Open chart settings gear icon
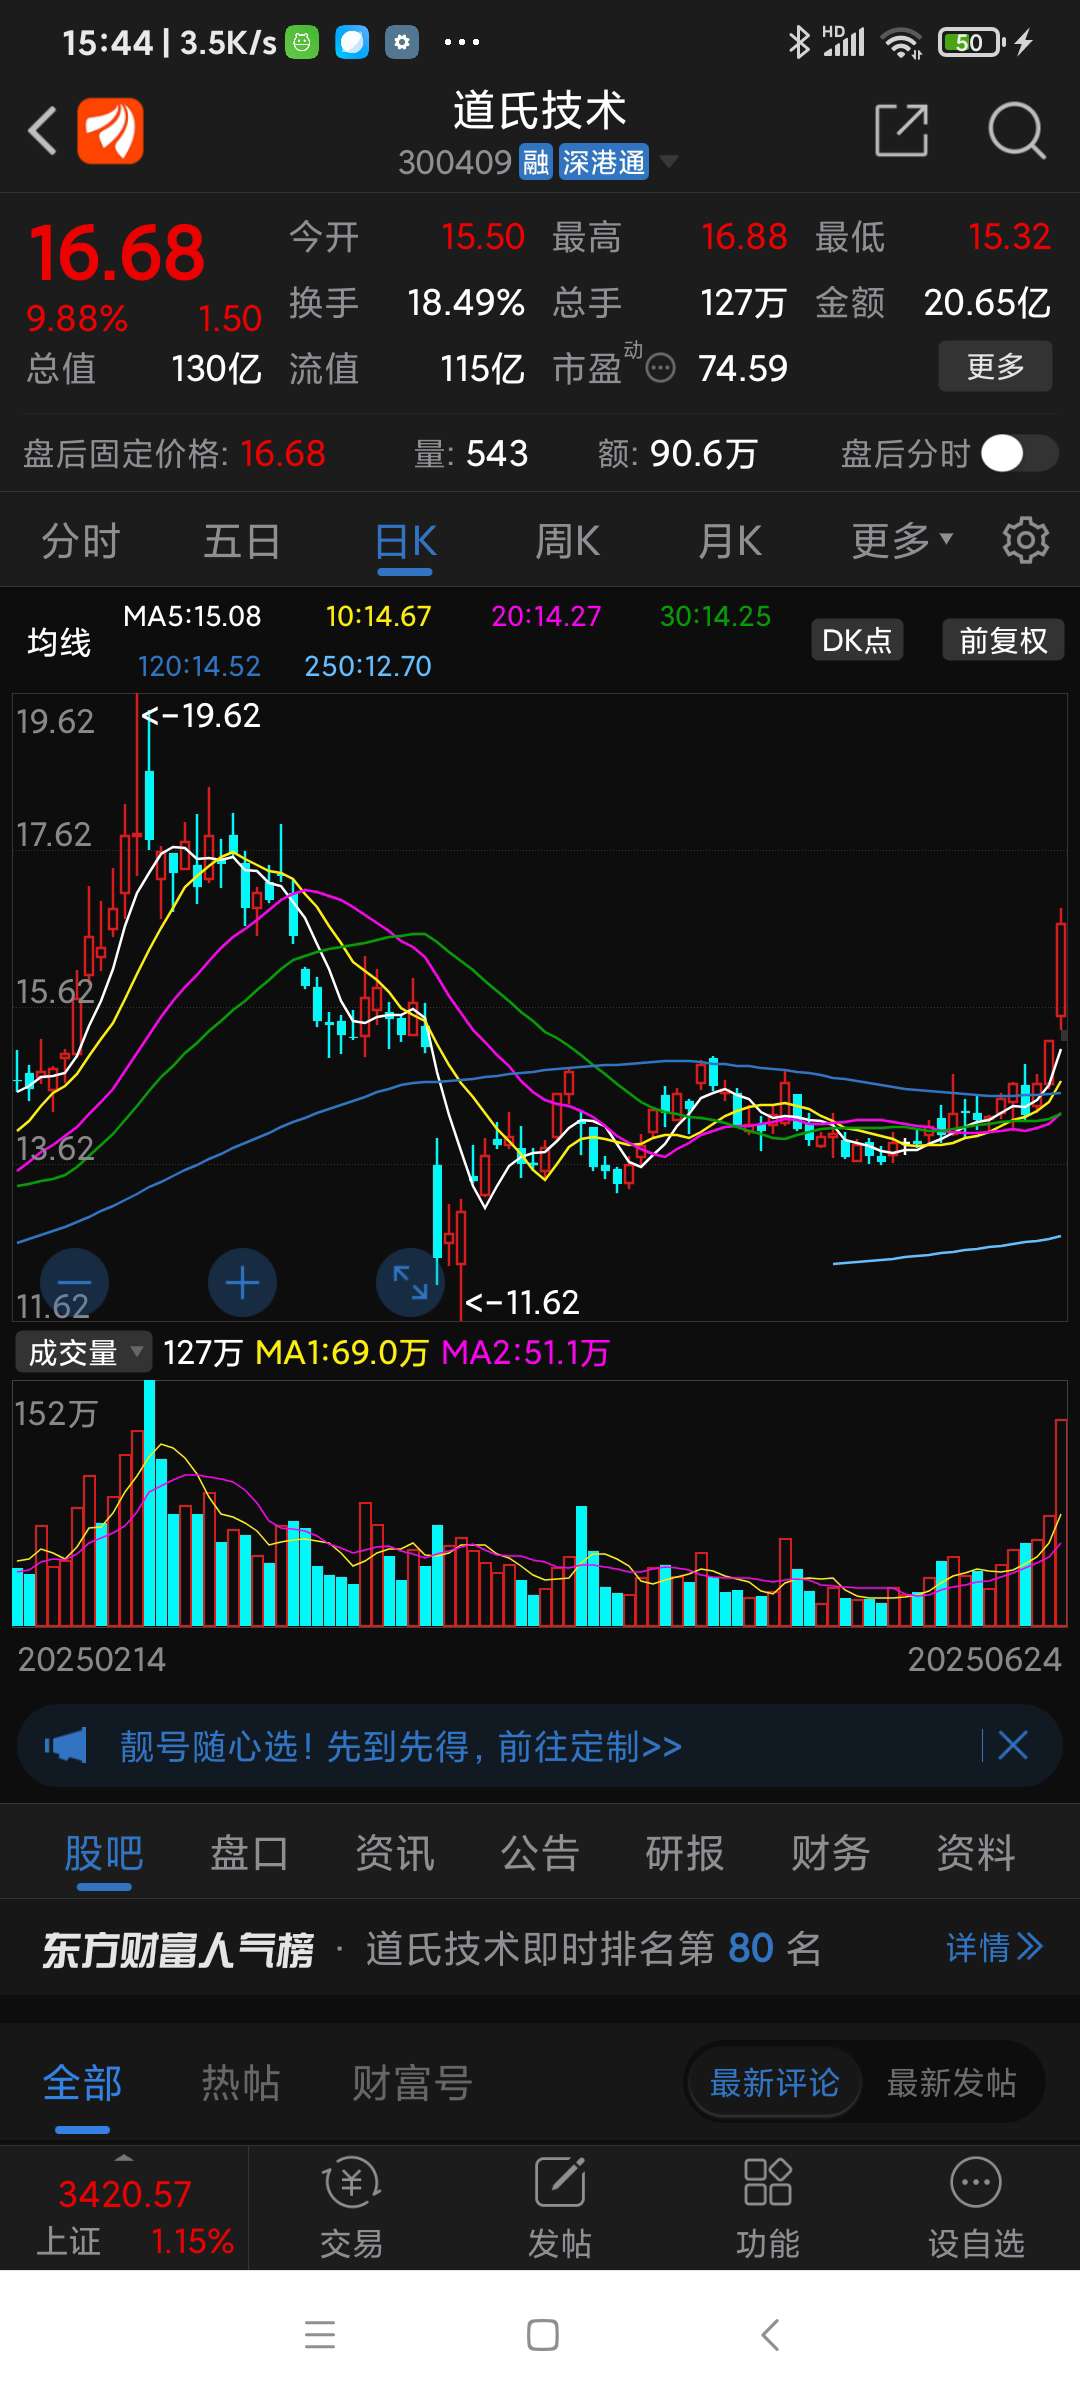1080x2400 pixels. click(1025, 541)
